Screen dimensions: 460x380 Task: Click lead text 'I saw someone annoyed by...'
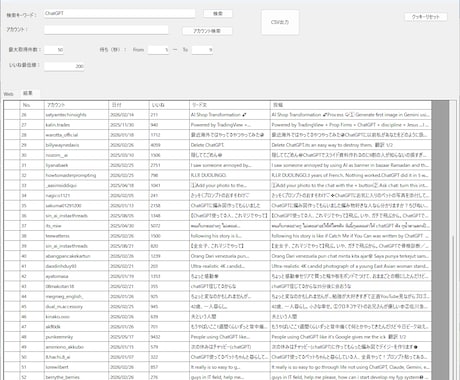point(230,165)
